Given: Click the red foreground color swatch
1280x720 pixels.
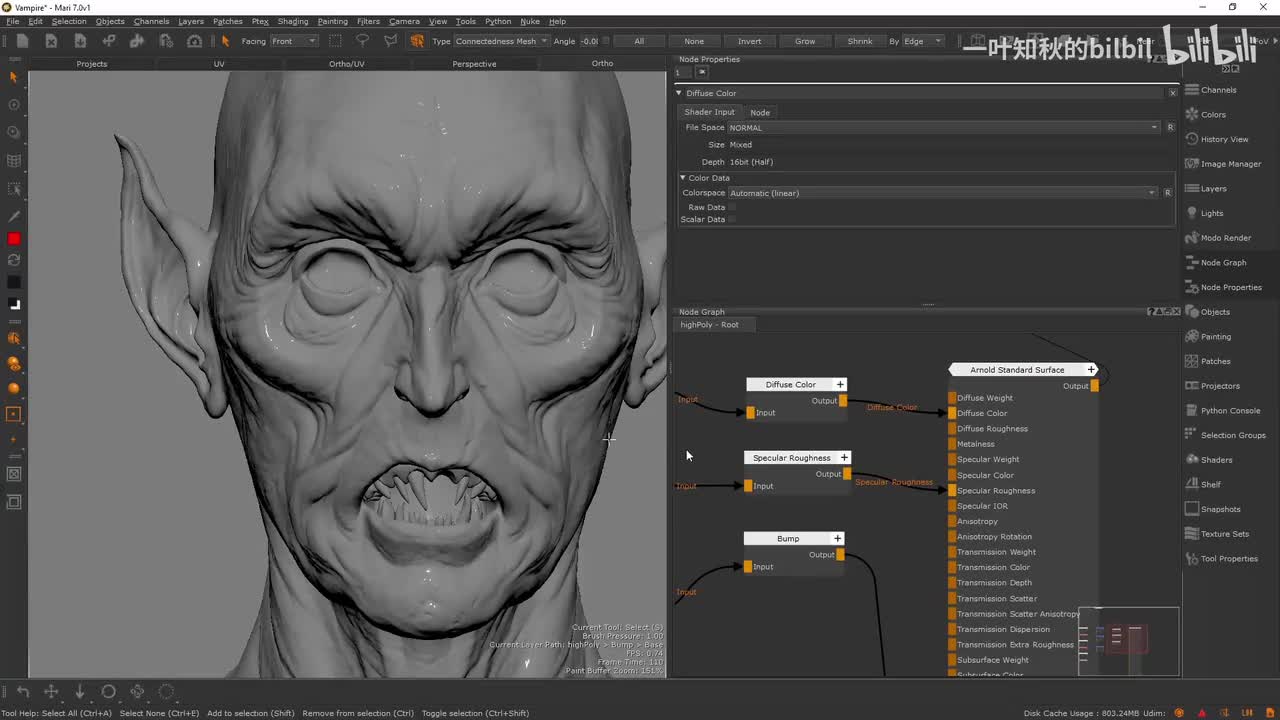Looking at the screenshot, I should pos(14,239).
